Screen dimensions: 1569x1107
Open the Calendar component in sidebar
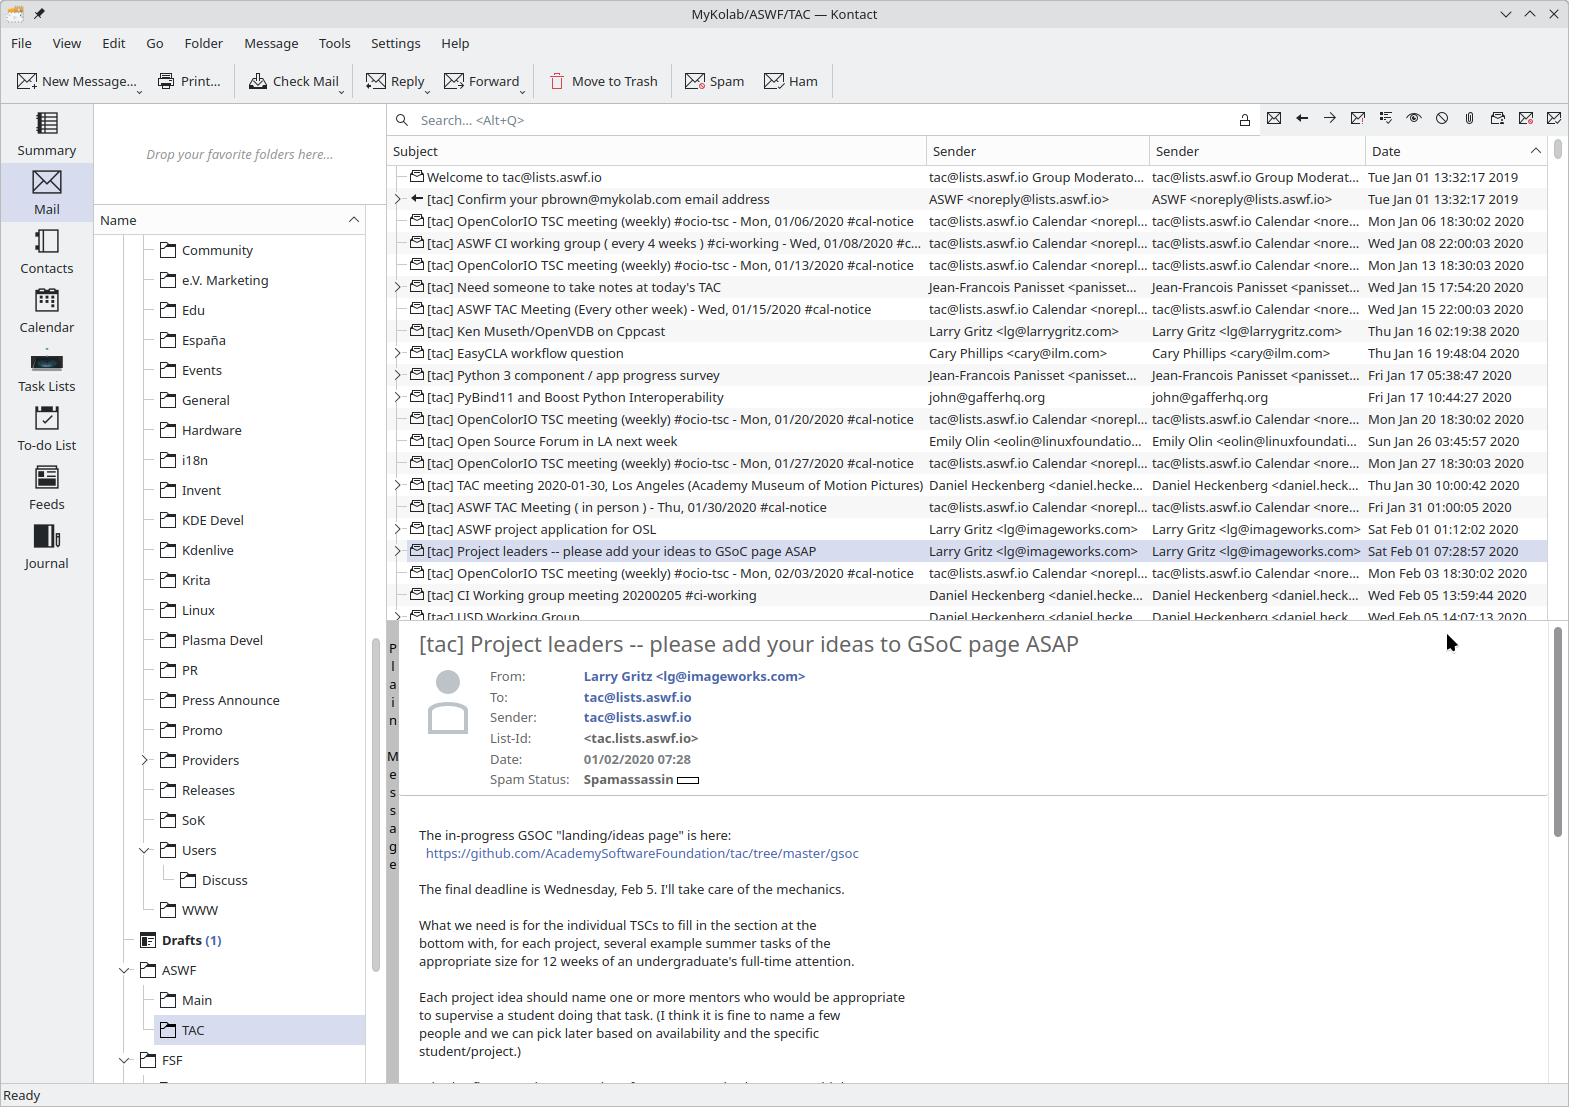coord(47,310)
